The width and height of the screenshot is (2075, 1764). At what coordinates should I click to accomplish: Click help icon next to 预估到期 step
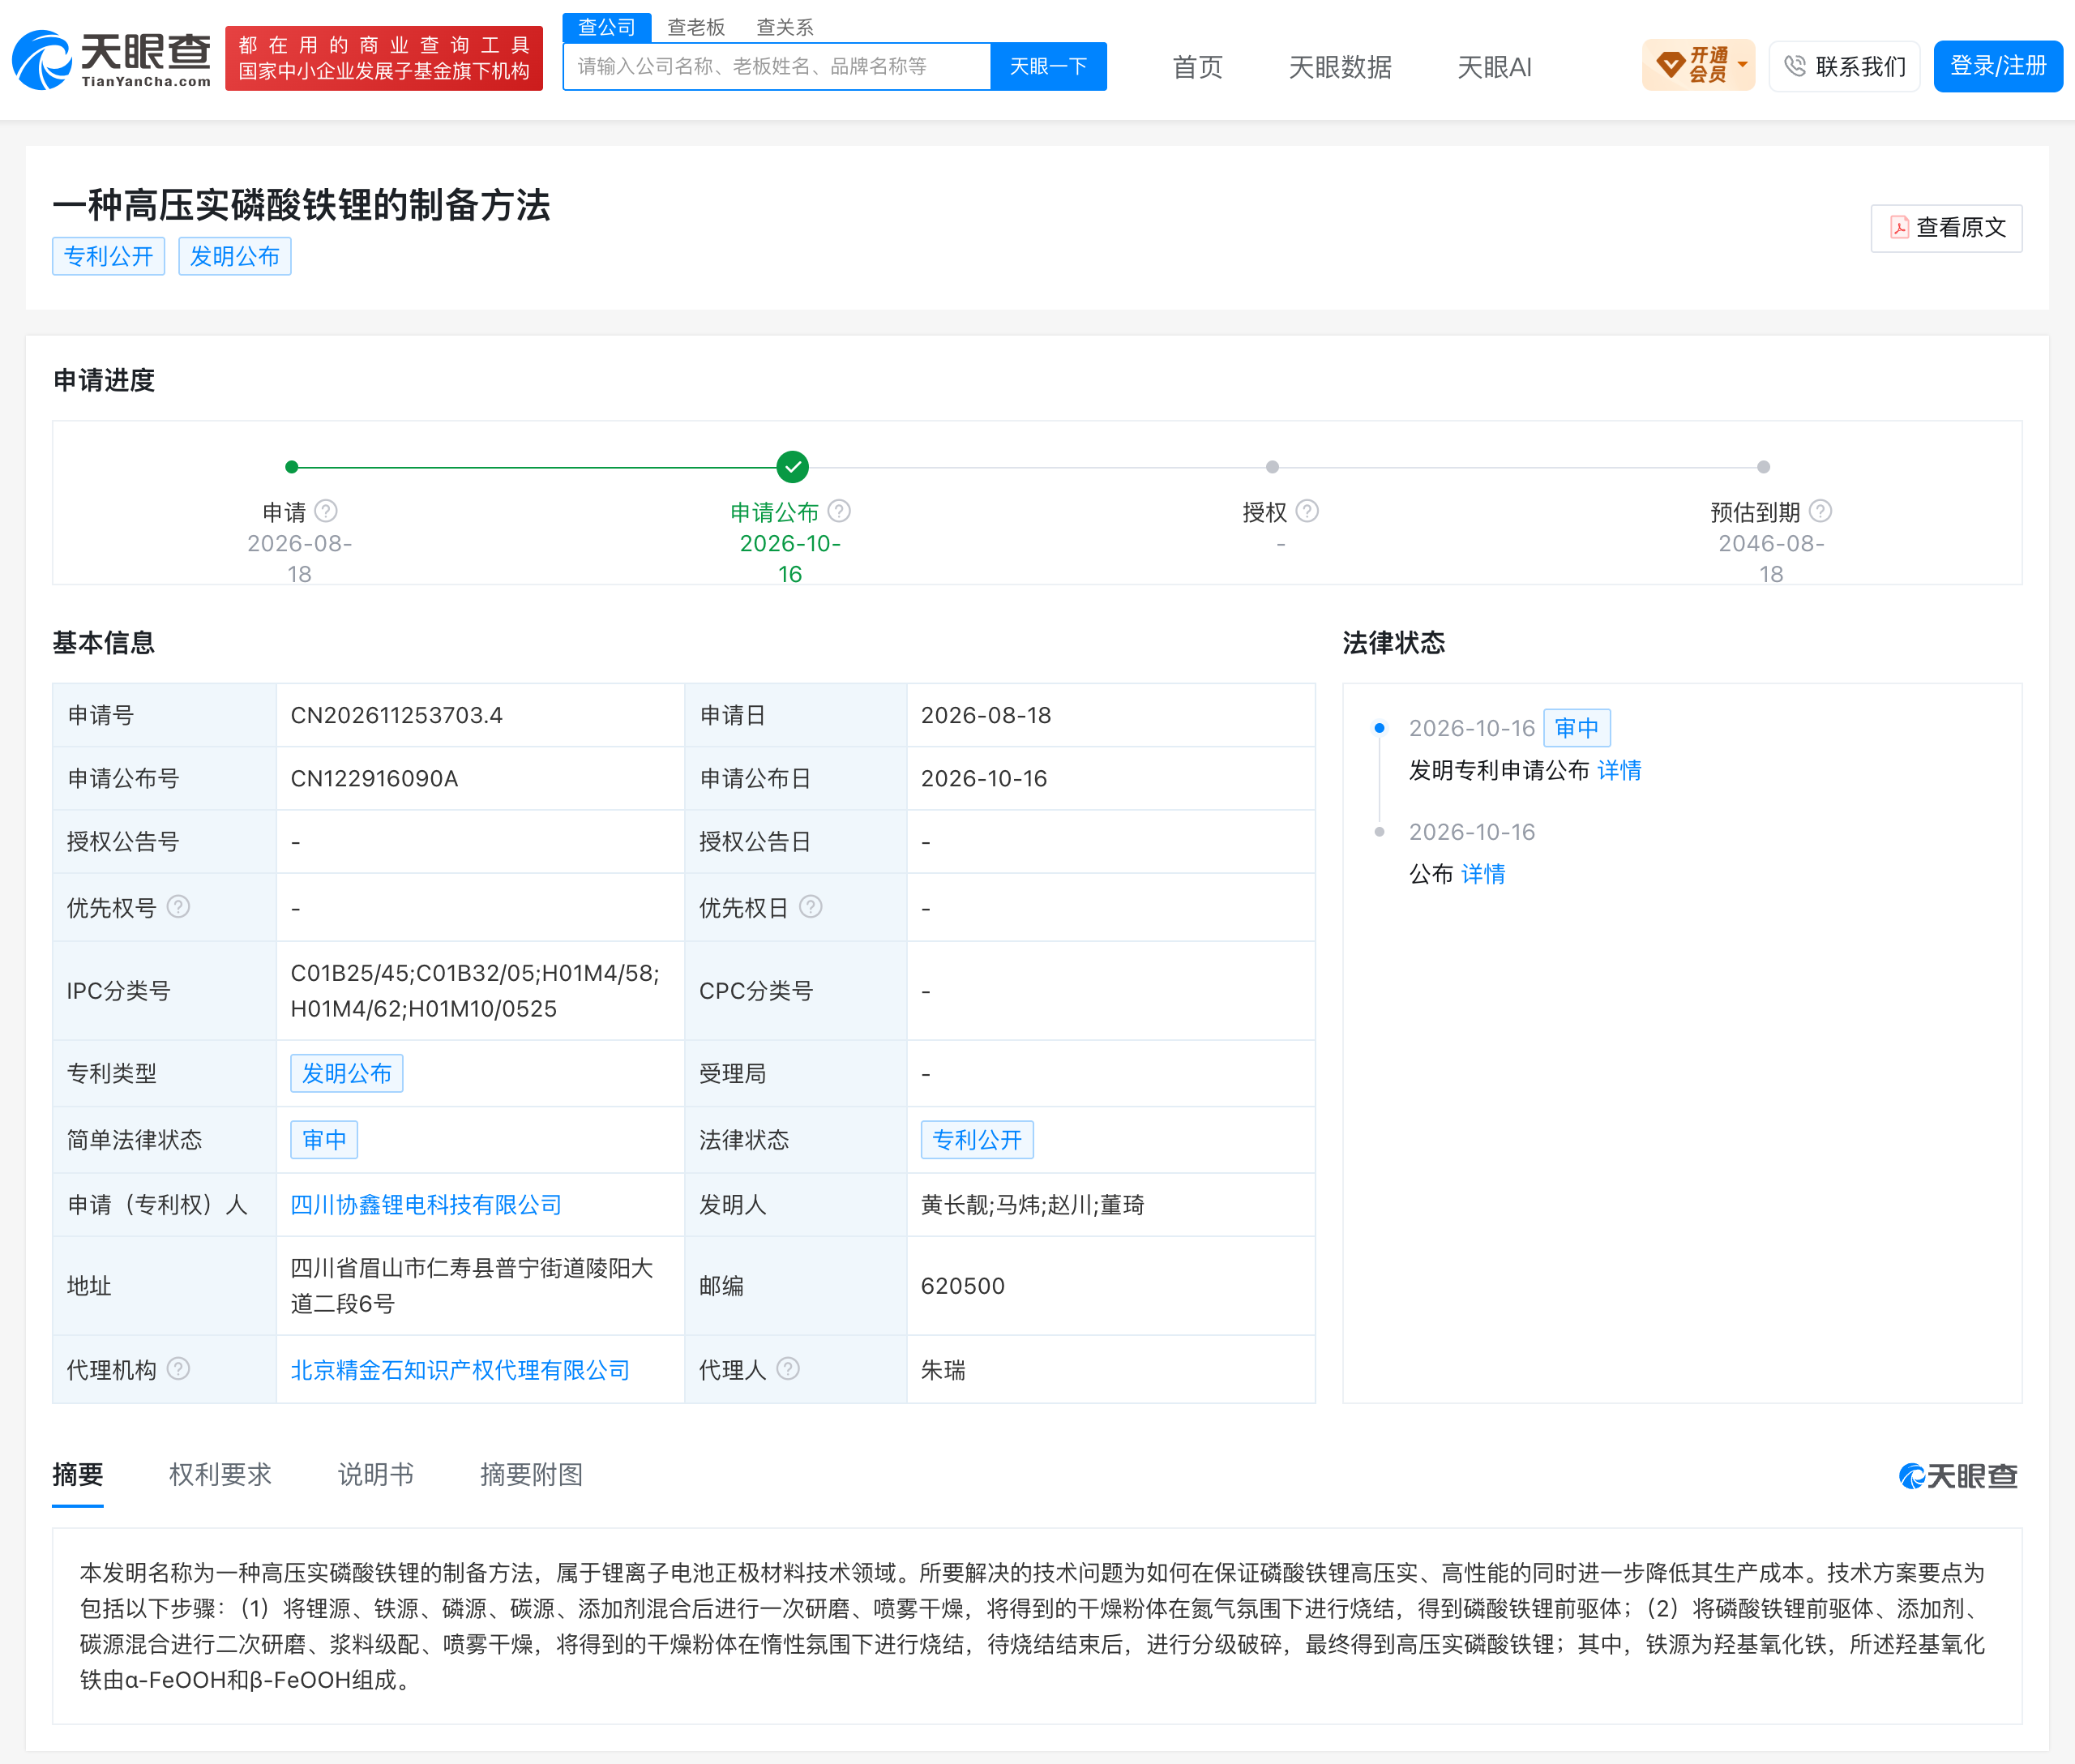click(x=1820, y=511)
